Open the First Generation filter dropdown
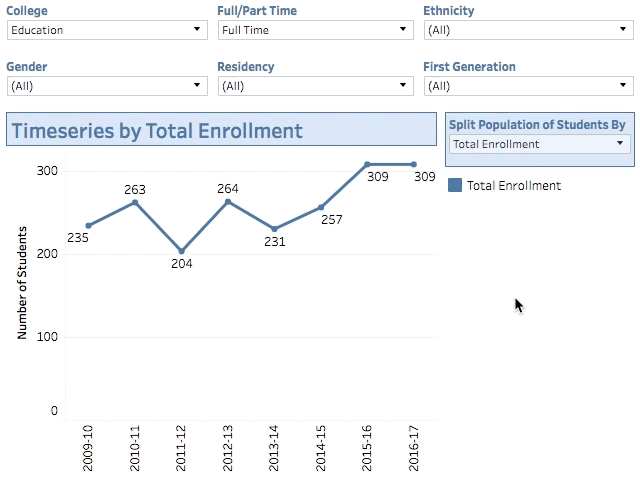 click(x=529, y=86)
